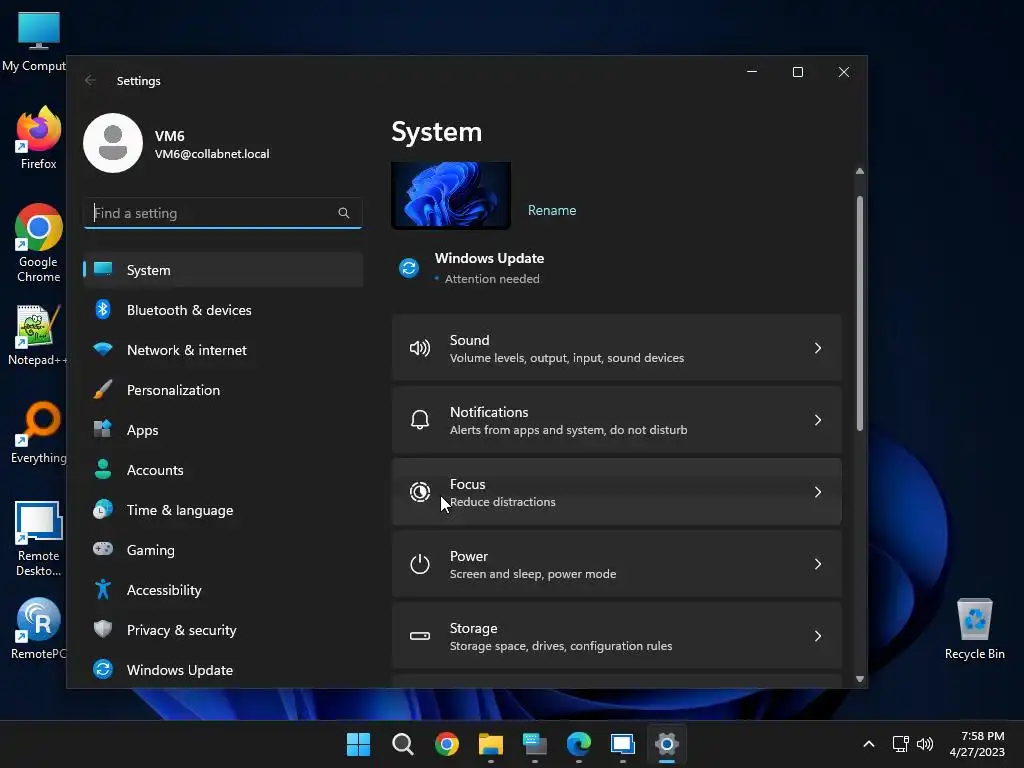
Task: Open Windows Start menu
Action: [x=358, y=744]
